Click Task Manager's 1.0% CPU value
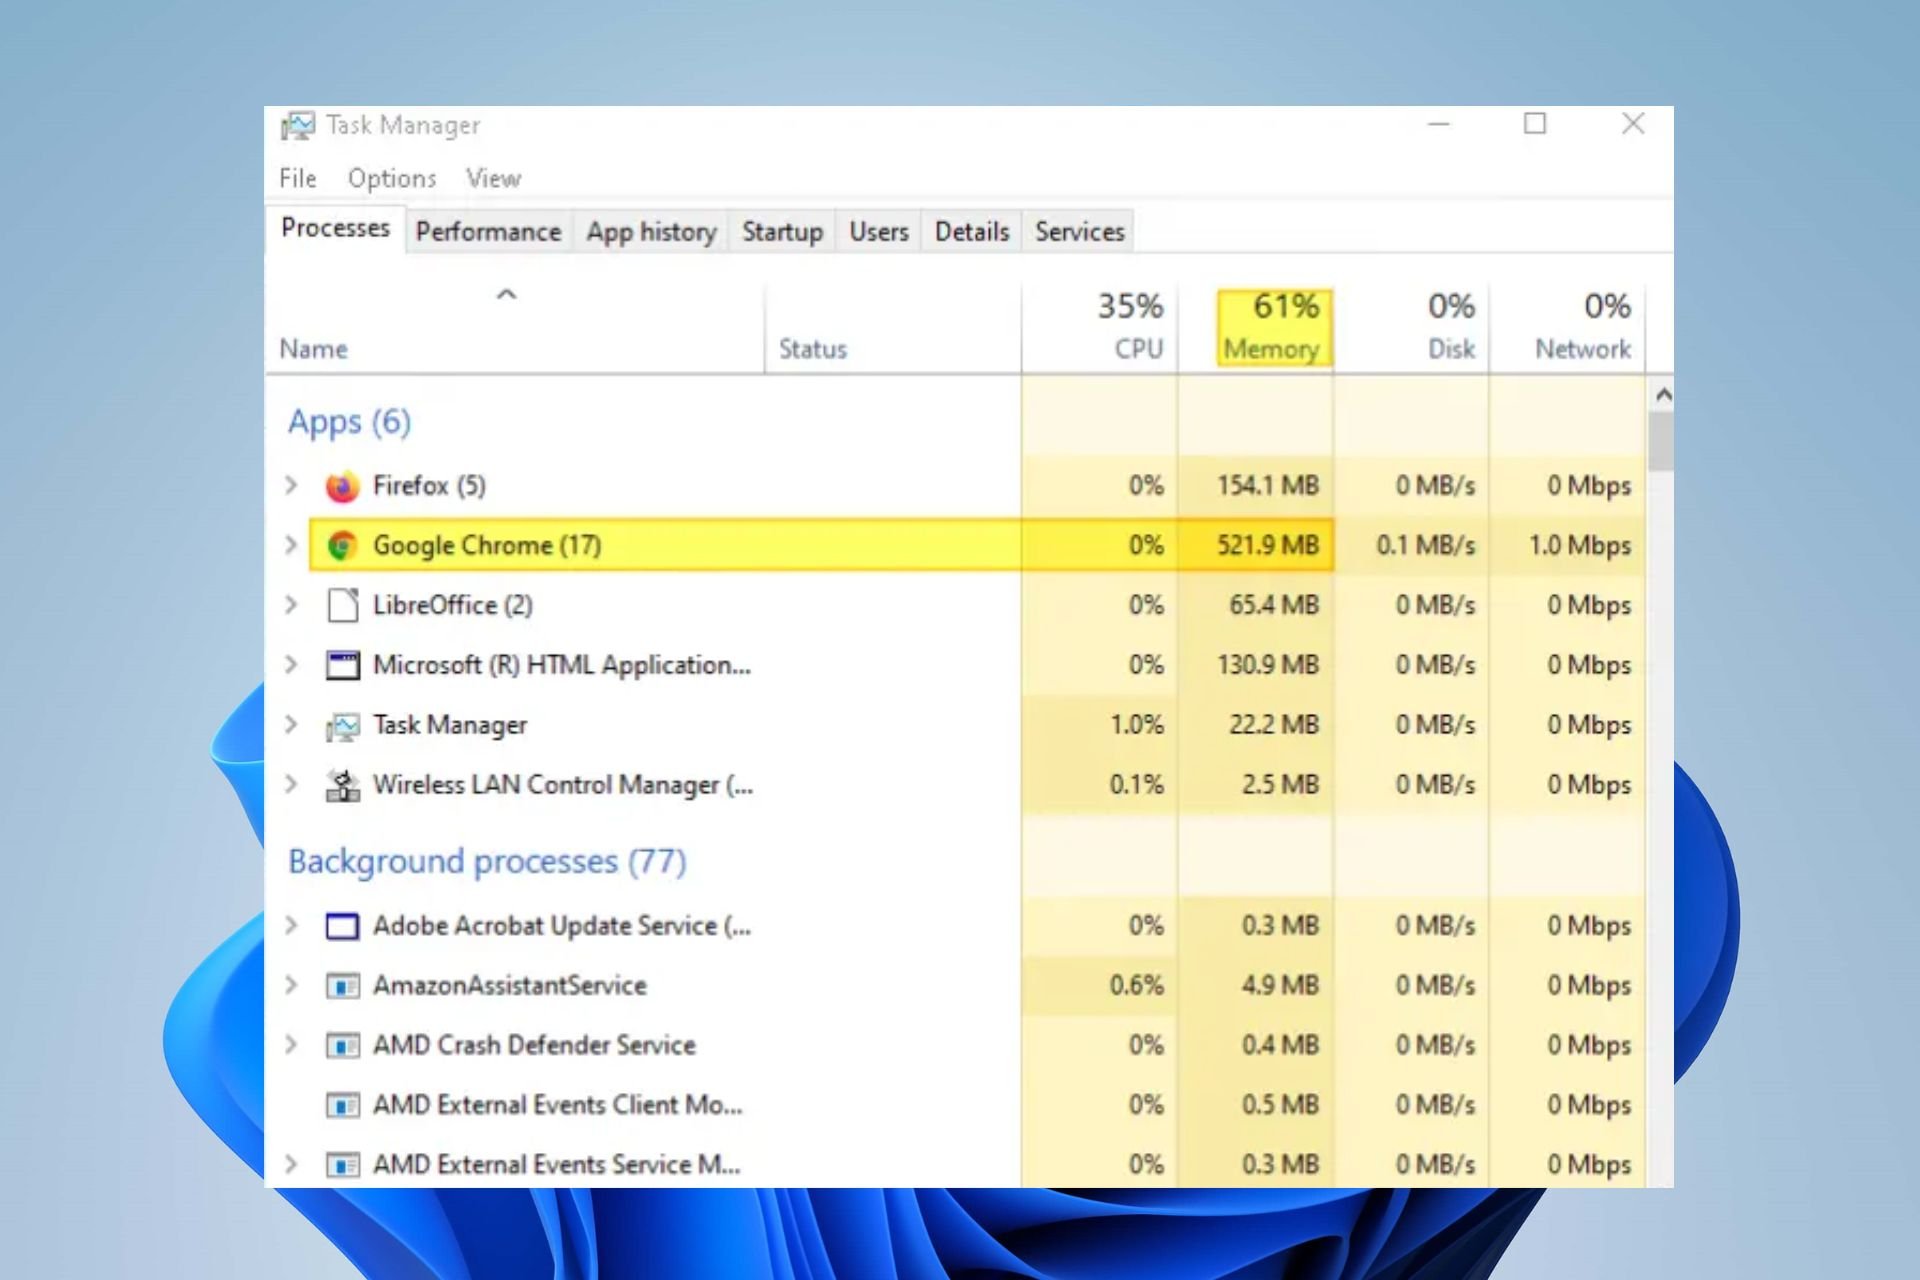The height and width of the screenshot is (1280, 1920). pos(1136,724)
